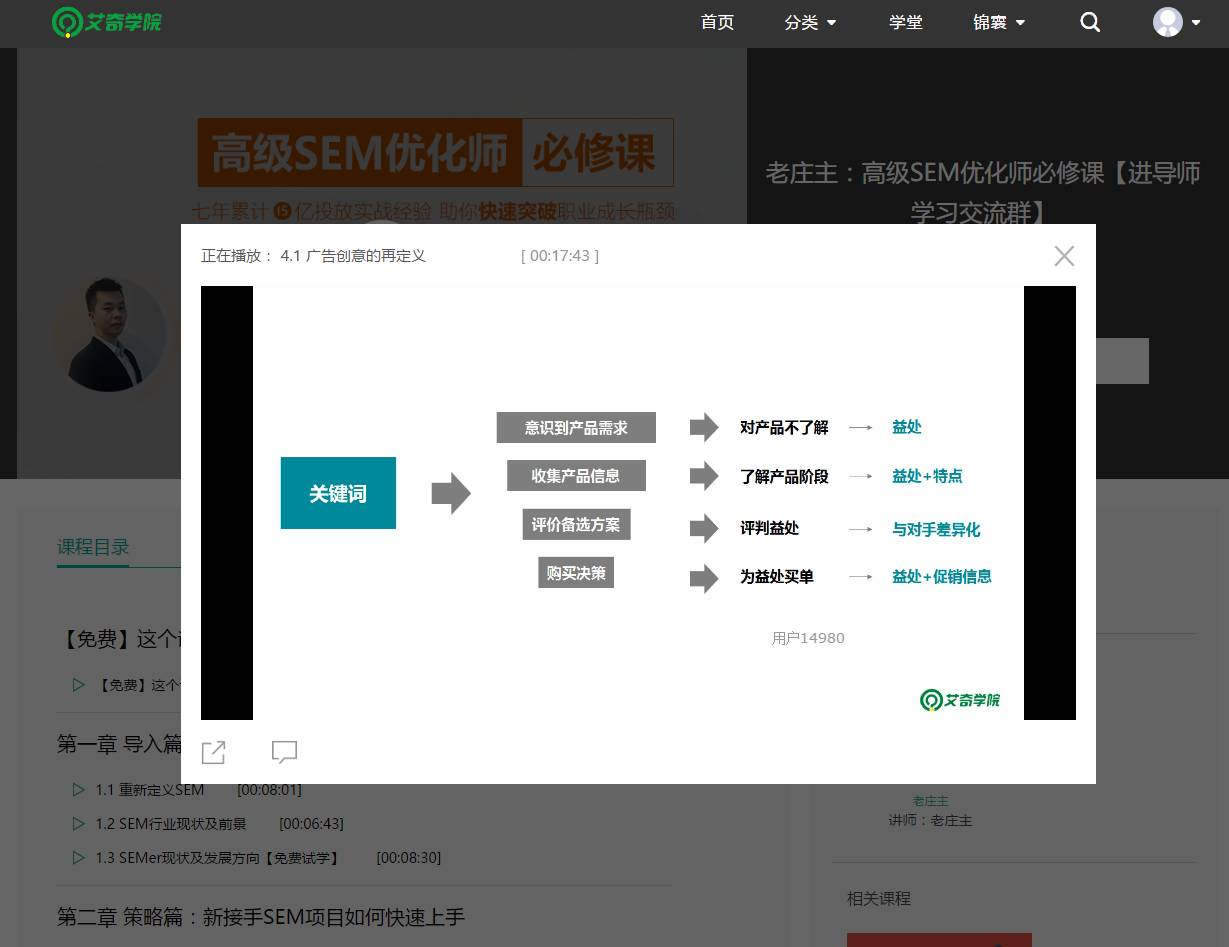Click play icon beside 1.1 重新定义SEM
Screen dimensions: 1229x947
click(78, 790)
